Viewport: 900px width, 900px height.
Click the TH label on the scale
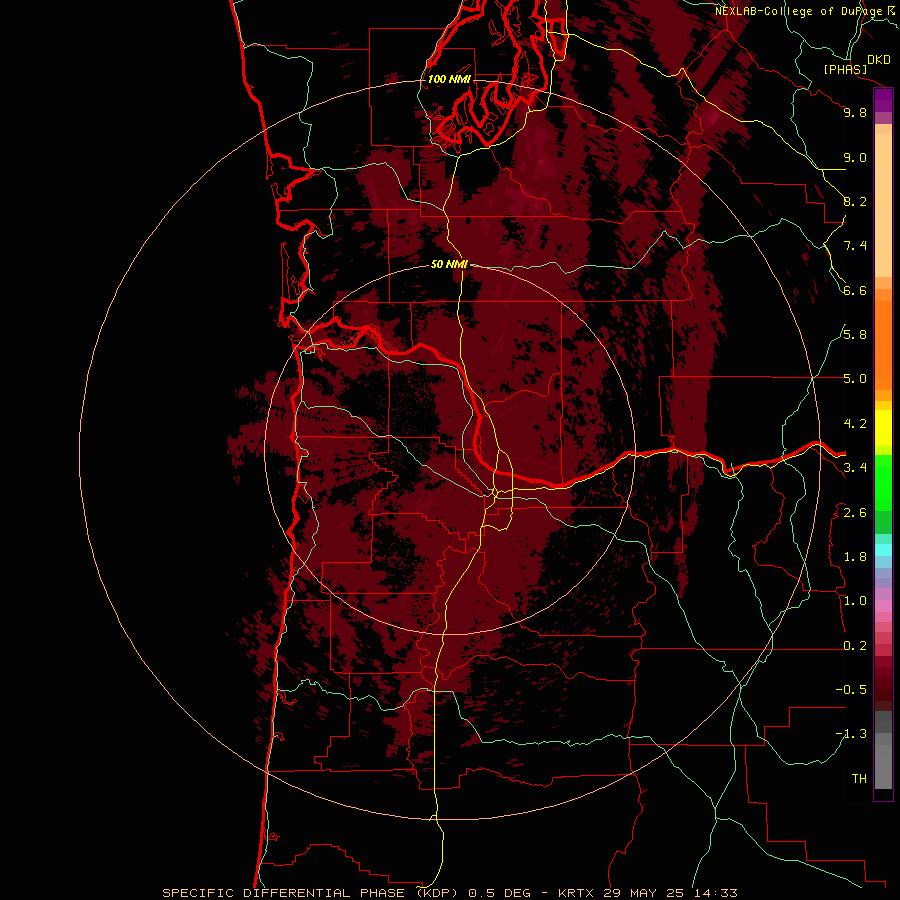pos(859,779)
